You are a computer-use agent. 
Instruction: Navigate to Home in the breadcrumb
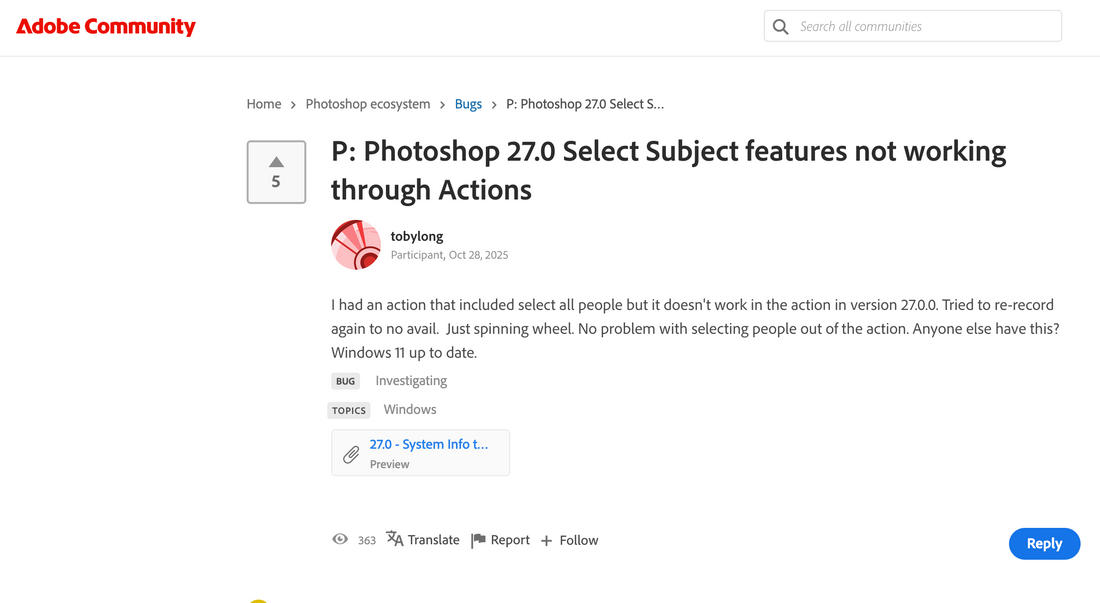click(263, 103)
